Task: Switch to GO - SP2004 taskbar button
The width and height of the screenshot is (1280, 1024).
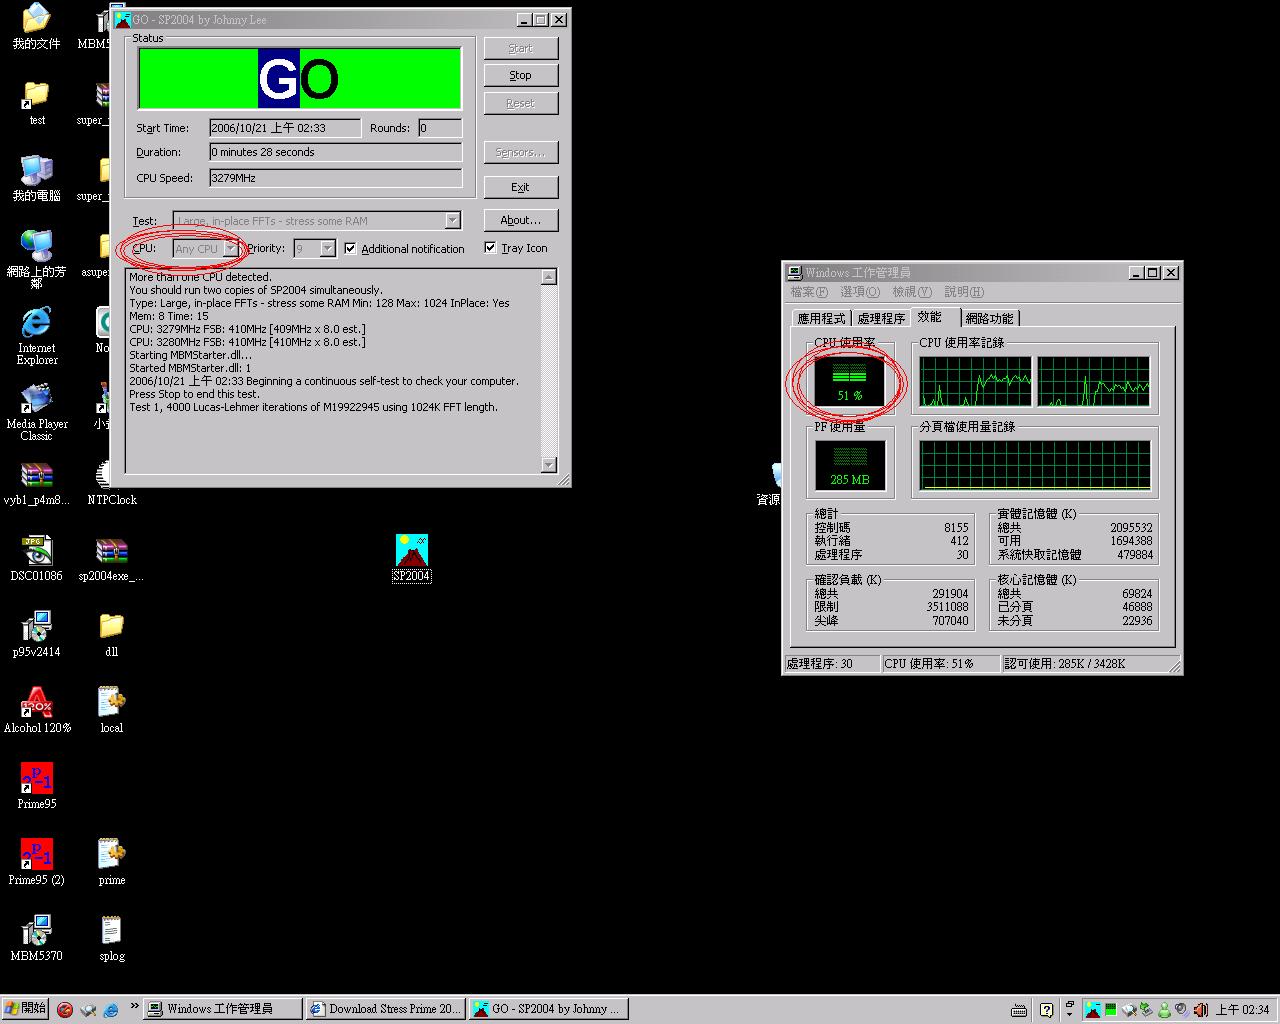Action: click(x=547, y=1009)
